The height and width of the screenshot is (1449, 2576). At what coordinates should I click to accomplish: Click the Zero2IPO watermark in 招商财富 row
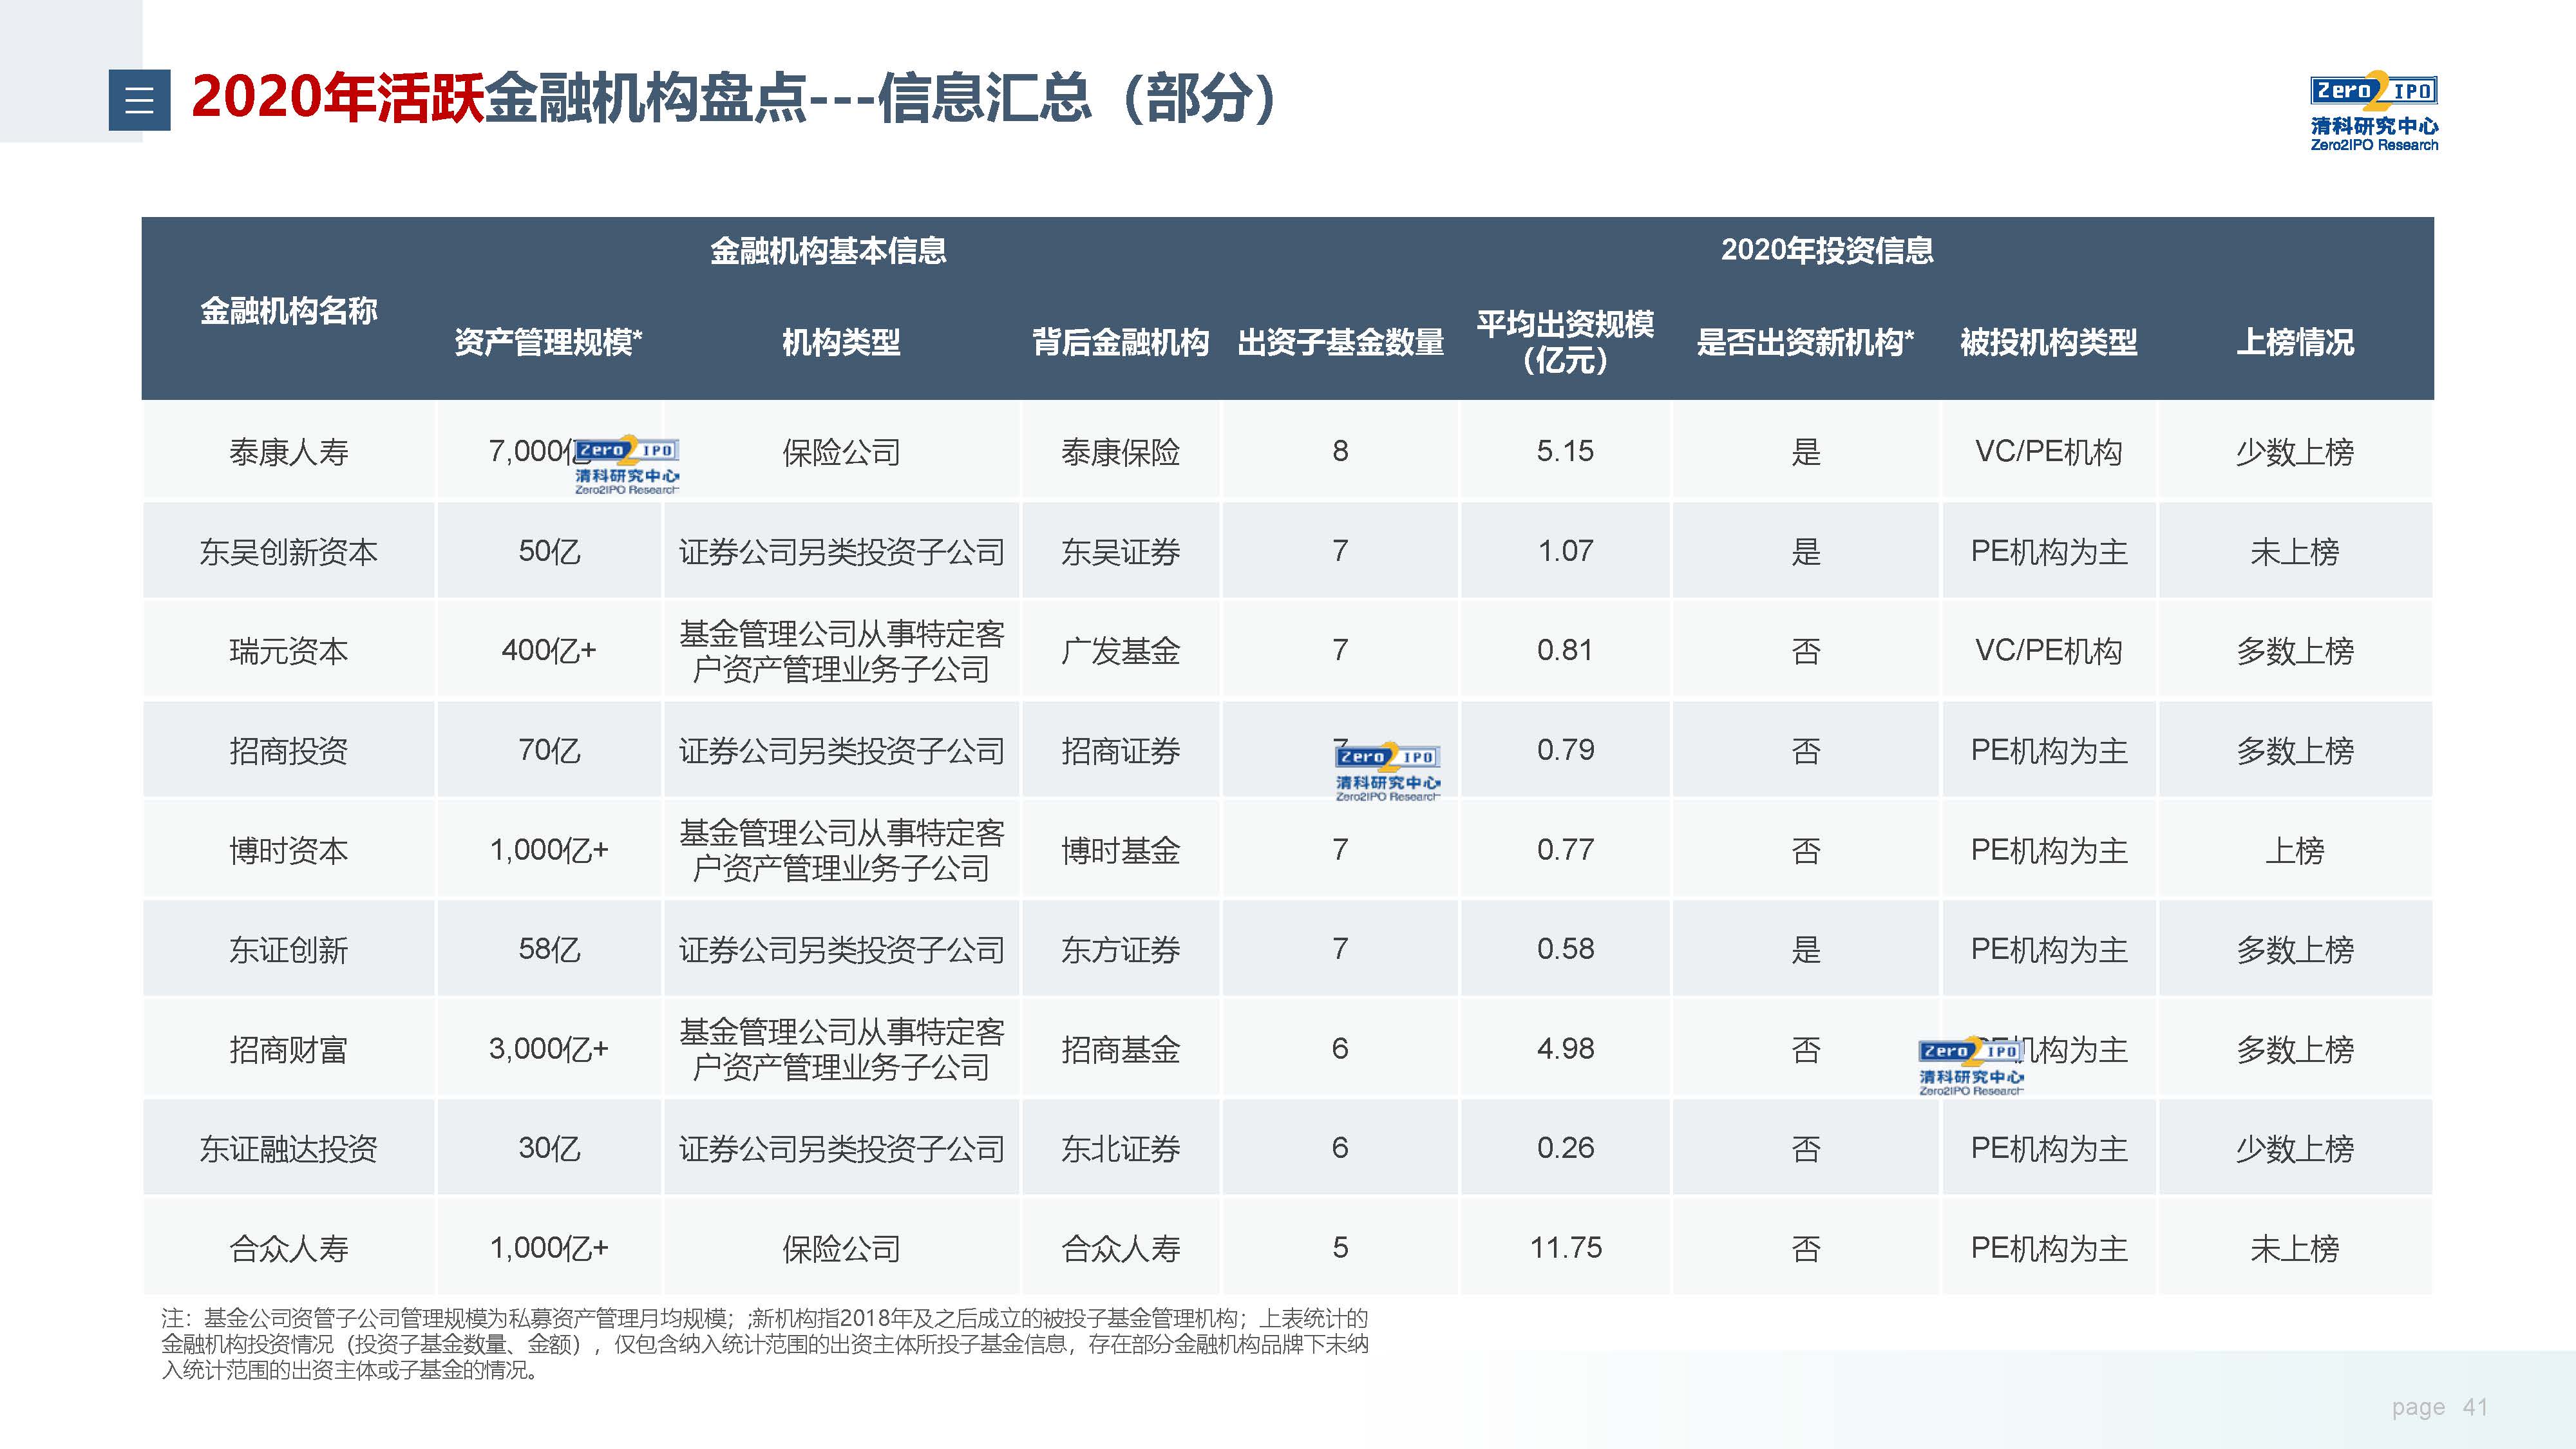1971,1066
